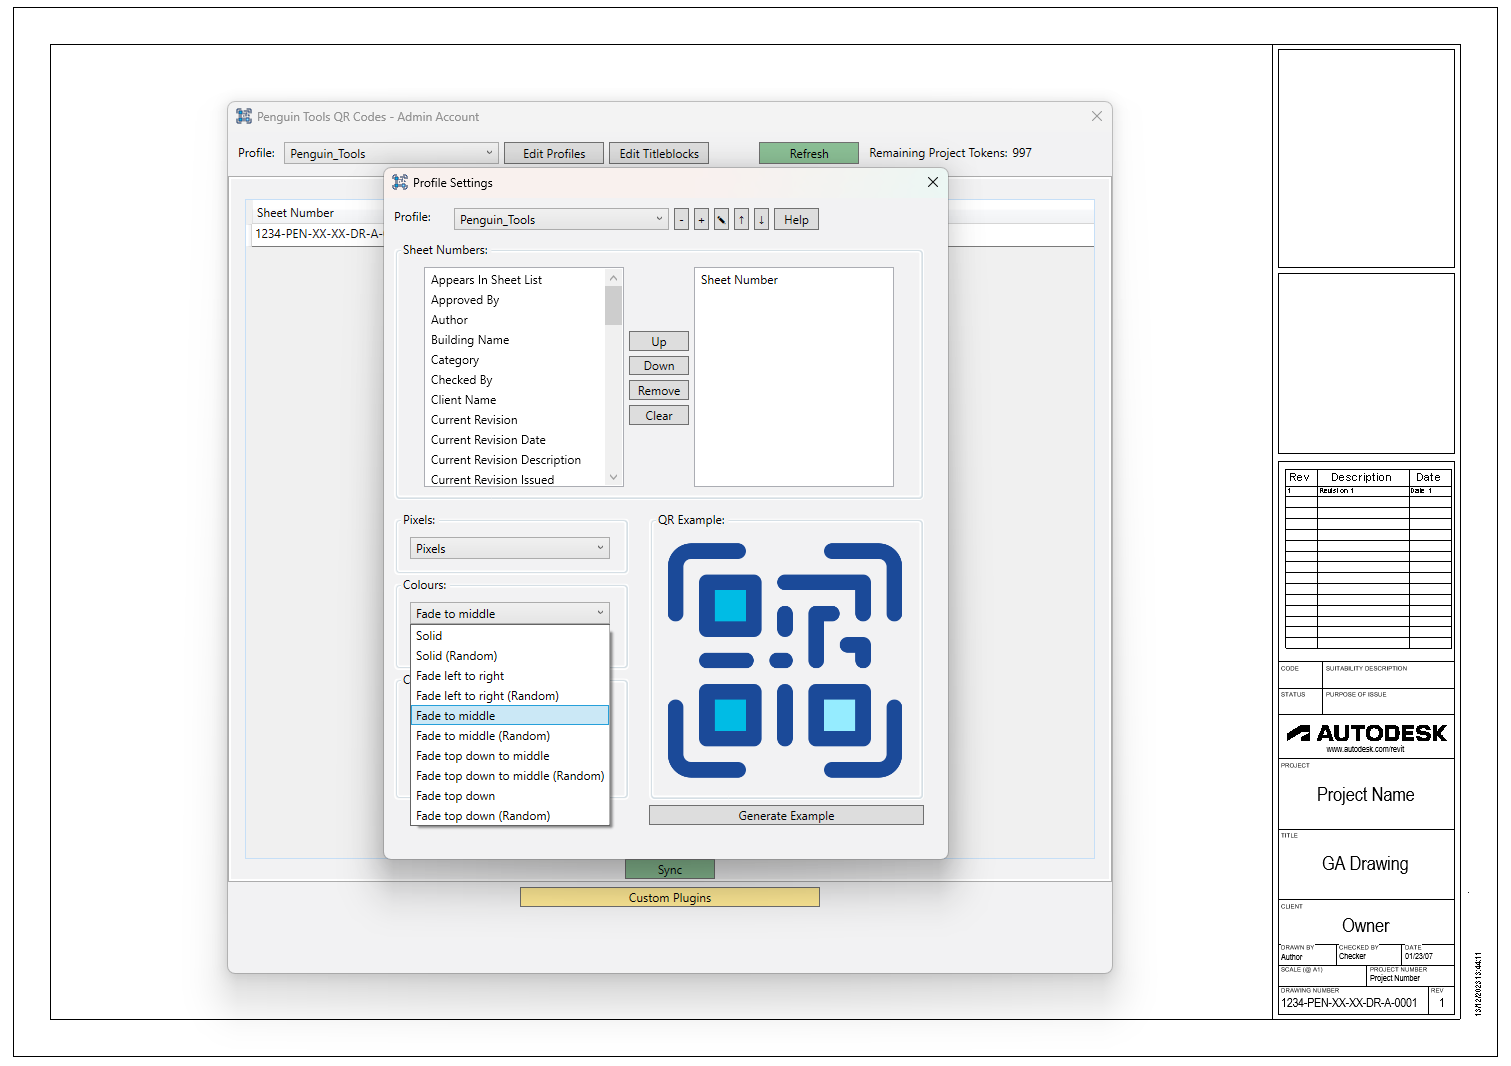This screenshot has height=1066, width=1511.
Task: Click the Penguin Tools QR Codes window icon
Action: 244,116
